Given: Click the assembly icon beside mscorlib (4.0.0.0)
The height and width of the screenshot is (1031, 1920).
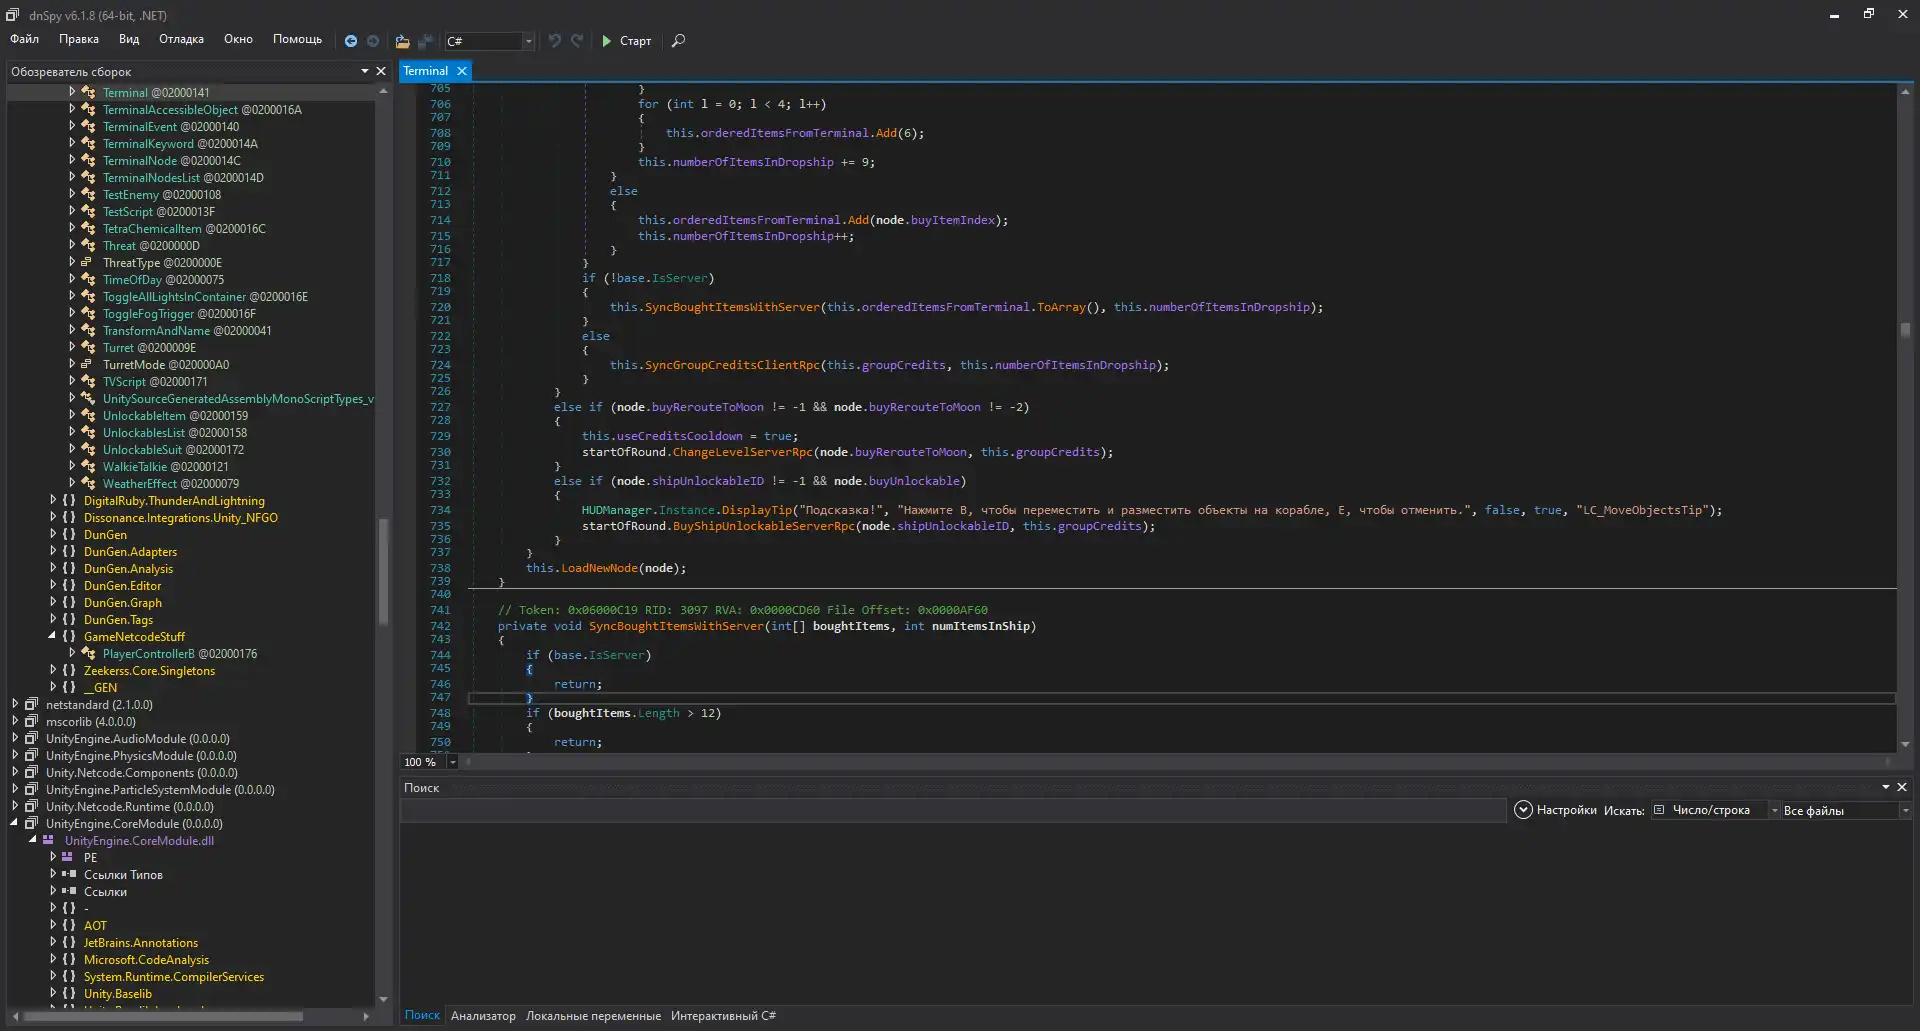Looking at the screenshot, I should coord(31,722).
